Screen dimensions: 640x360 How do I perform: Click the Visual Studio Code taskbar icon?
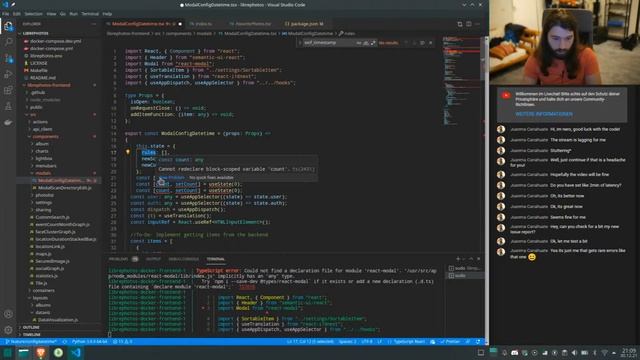pos(76,353)
